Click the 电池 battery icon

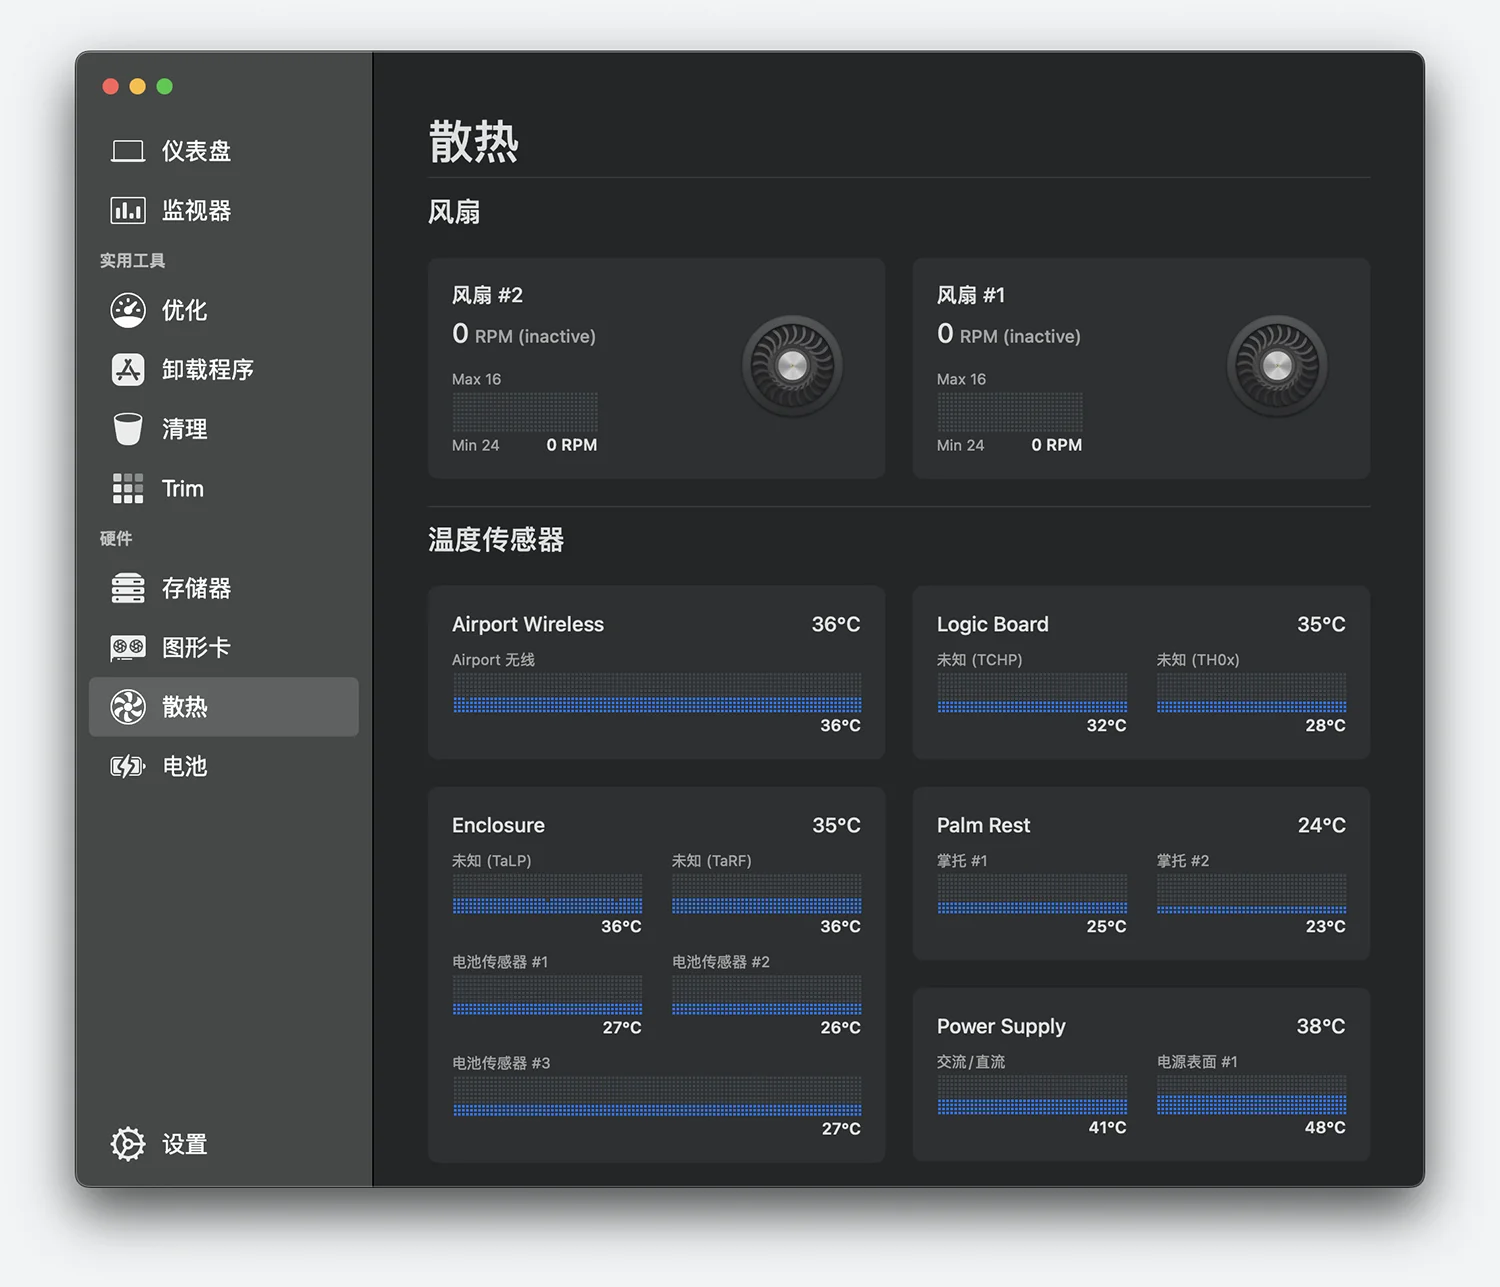click(128, 767)
